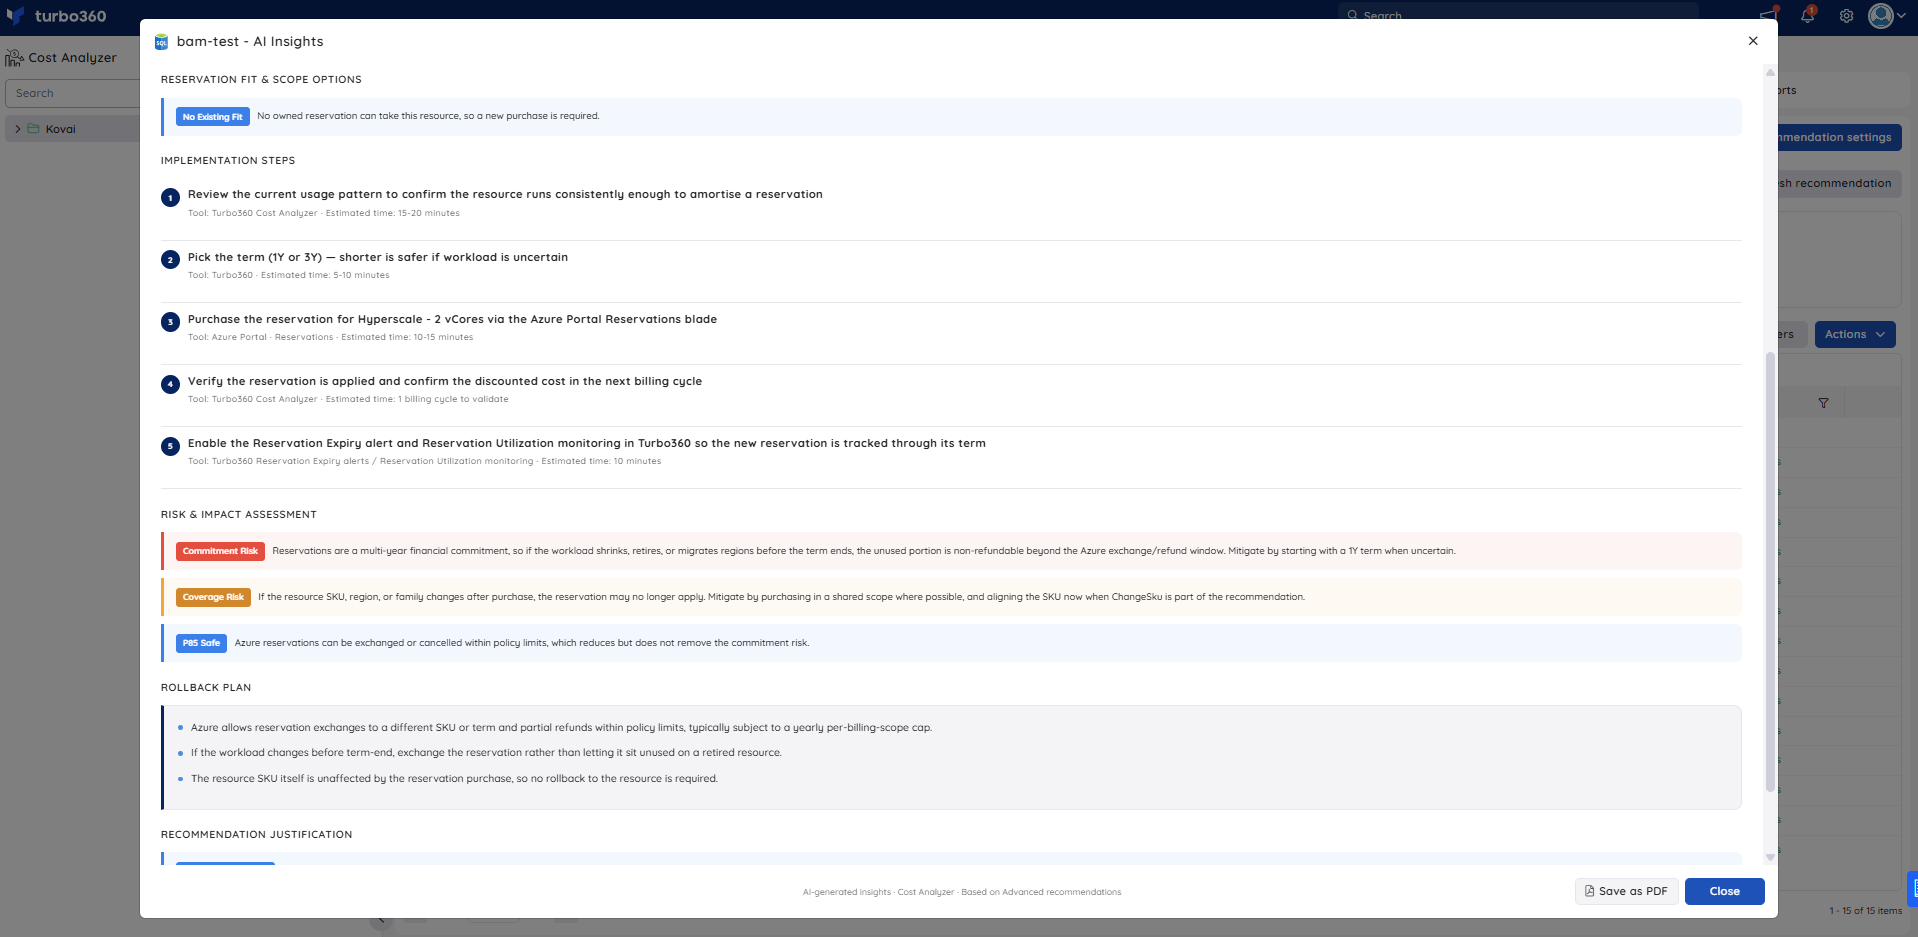This screenshot has height=937, width=1918.
Task: Click the dialog vertical scrollbar thumb
Action: 1770,570
